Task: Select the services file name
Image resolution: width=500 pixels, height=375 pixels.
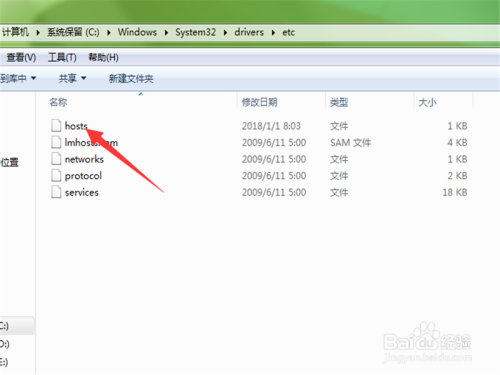Action: pyautogui.click(x=82, y=193)
